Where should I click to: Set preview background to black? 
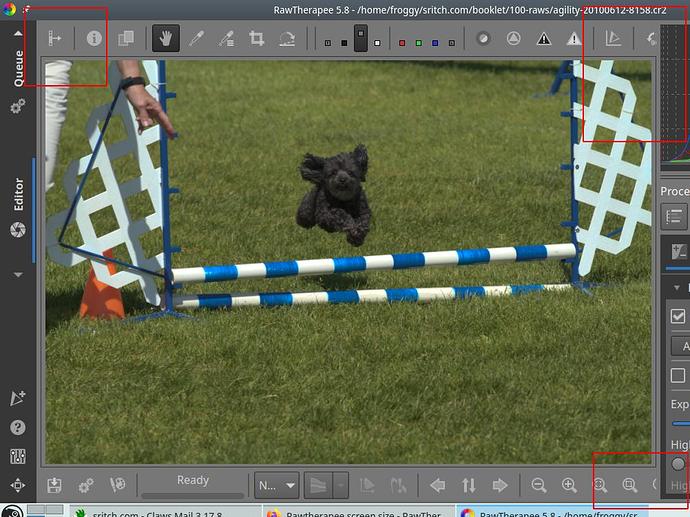click(344, 43)
